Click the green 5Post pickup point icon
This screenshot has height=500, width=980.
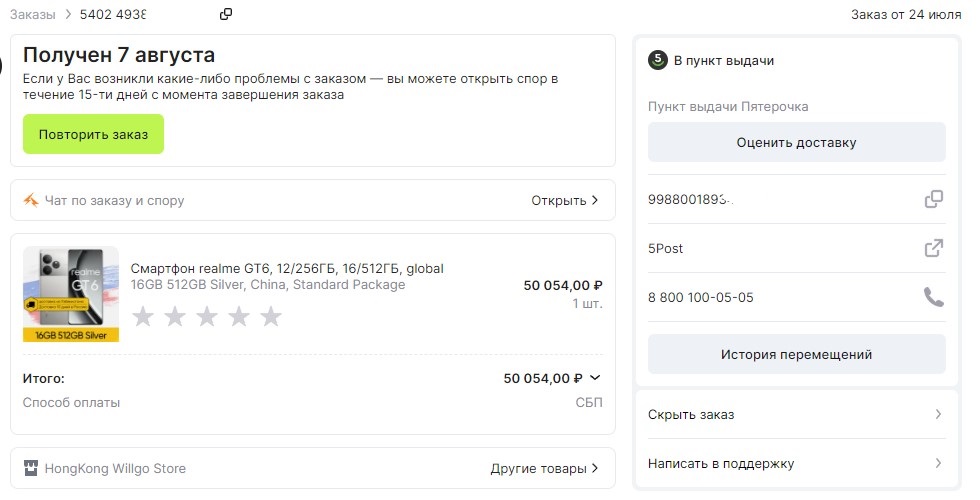[657, 60]
